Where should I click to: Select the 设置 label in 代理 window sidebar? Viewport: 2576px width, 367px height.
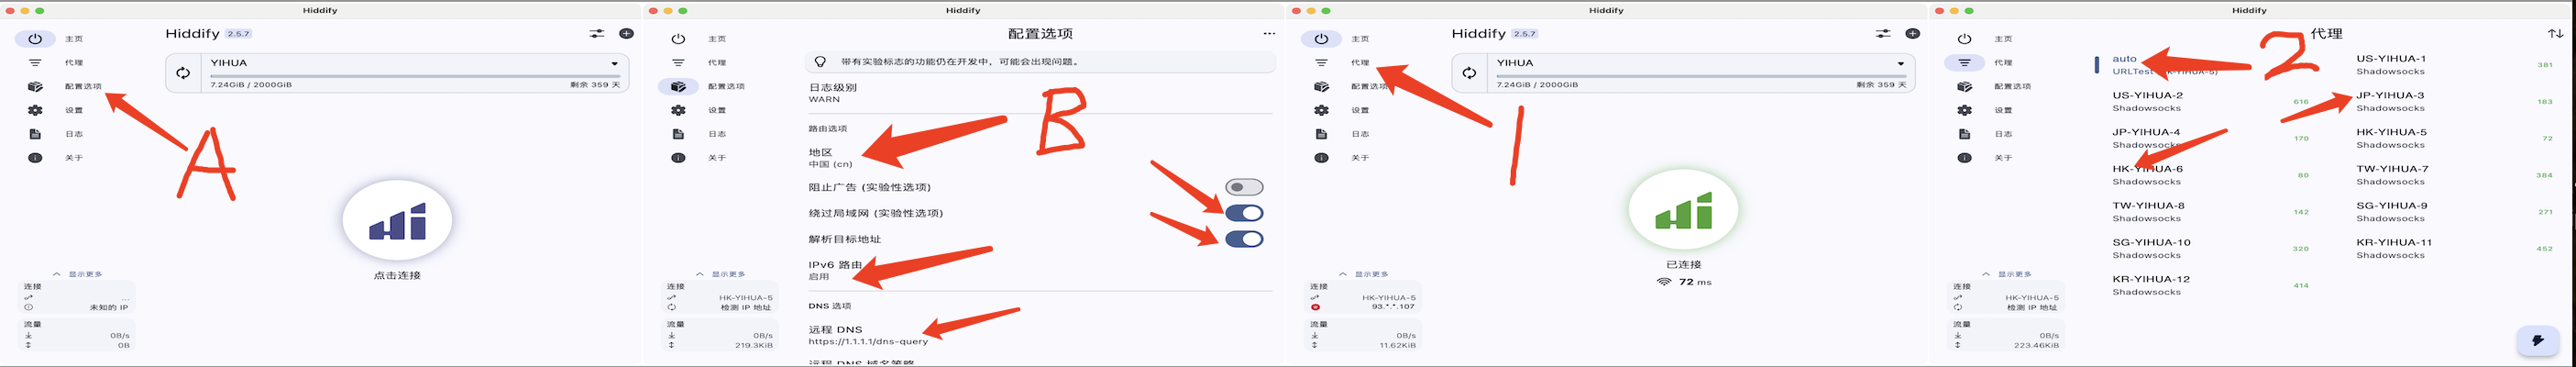pyautogui.click(x=2003, y=110)
